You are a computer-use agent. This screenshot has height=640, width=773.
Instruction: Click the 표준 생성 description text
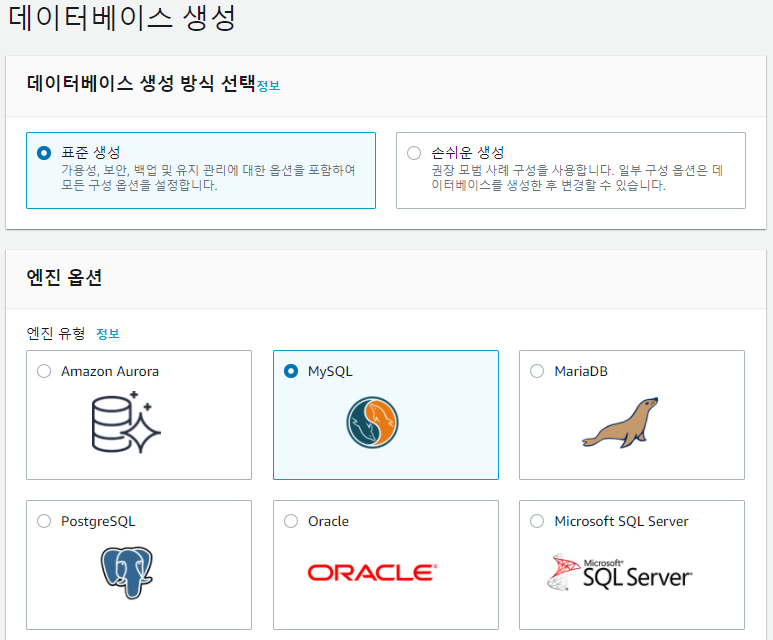208,178
